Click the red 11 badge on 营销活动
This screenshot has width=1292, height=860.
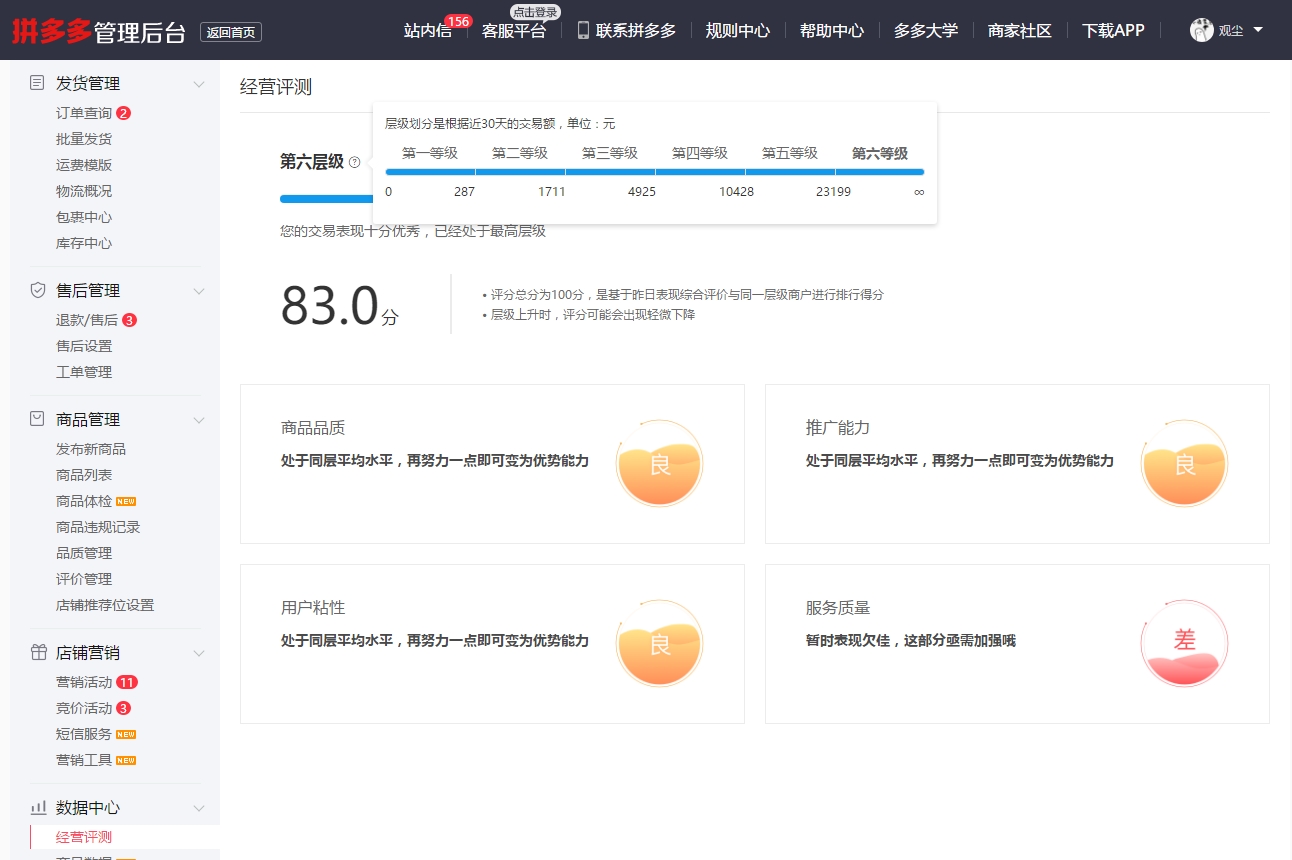click(127, 682)
